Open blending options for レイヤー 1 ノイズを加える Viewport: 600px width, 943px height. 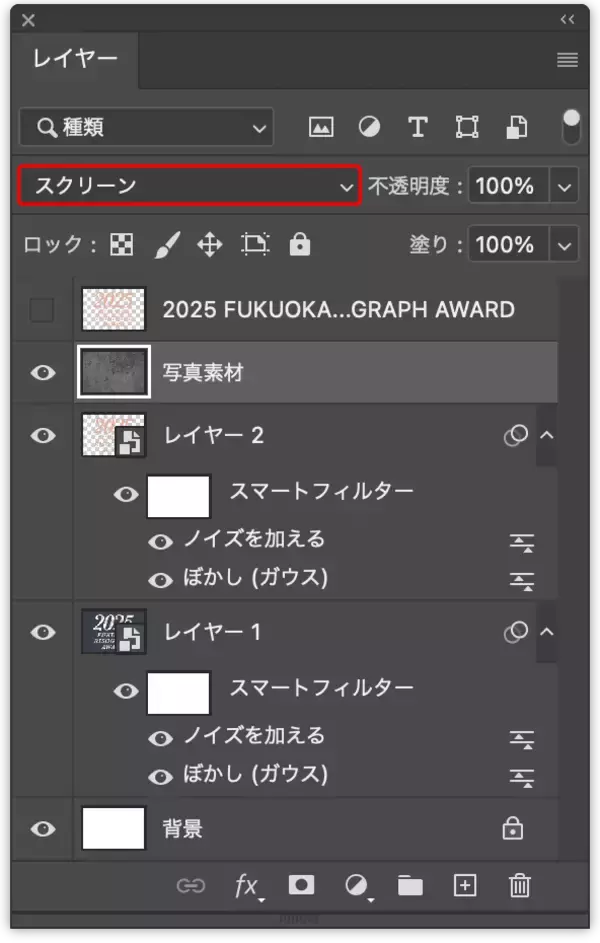click(x=521, y=740)
